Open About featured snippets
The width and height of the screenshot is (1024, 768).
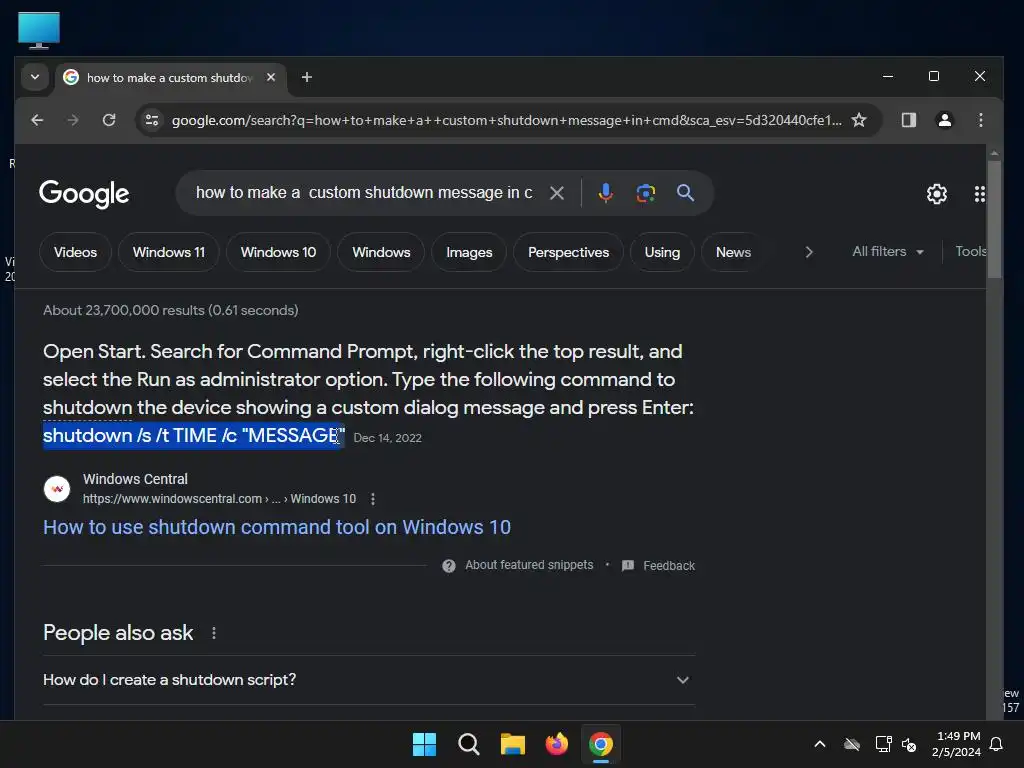[529, 565]
